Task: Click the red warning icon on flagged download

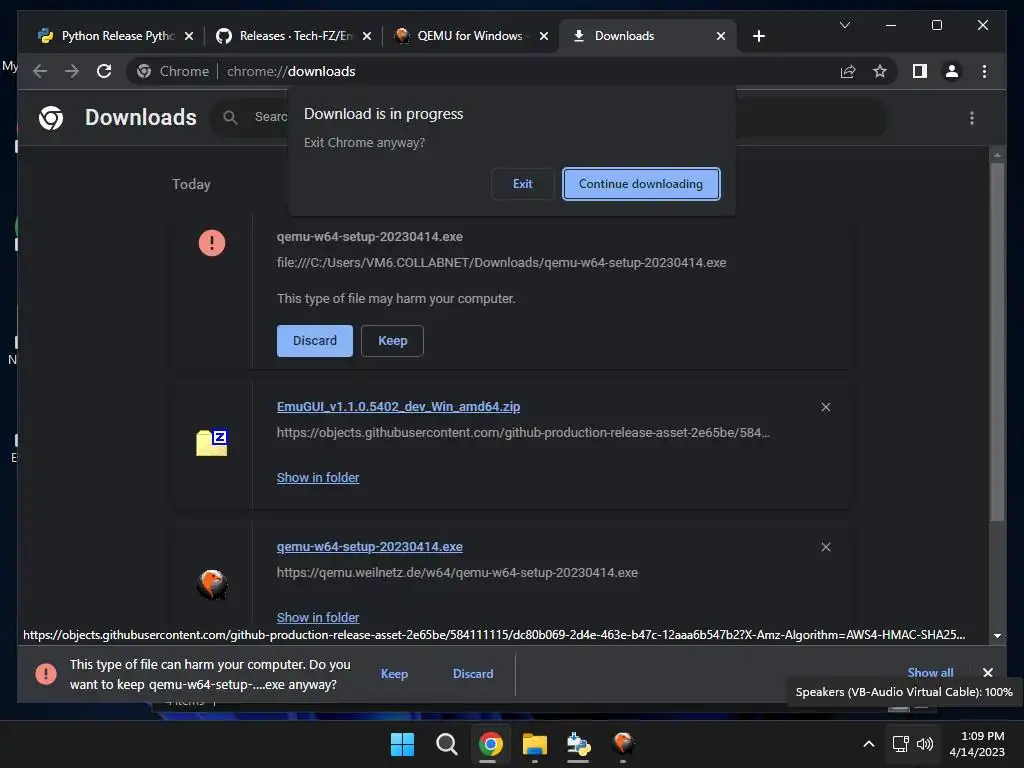Action: pos(212,243)
